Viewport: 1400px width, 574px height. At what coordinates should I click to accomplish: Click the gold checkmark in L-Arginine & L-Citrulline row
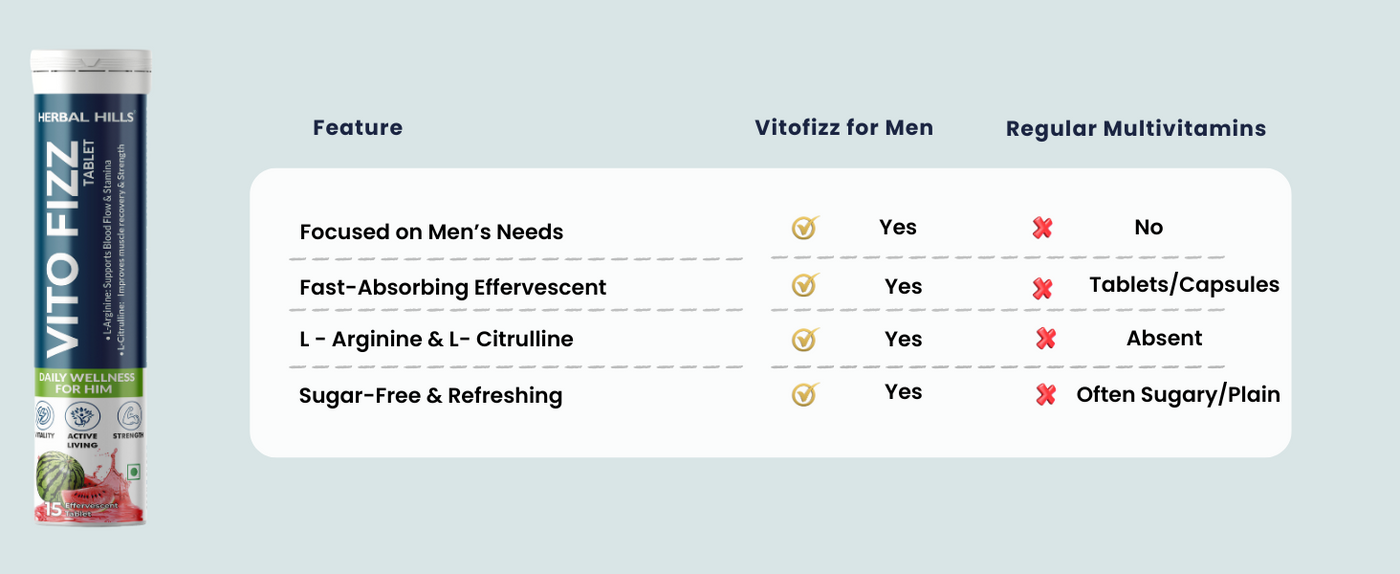(x=804, y=339)
